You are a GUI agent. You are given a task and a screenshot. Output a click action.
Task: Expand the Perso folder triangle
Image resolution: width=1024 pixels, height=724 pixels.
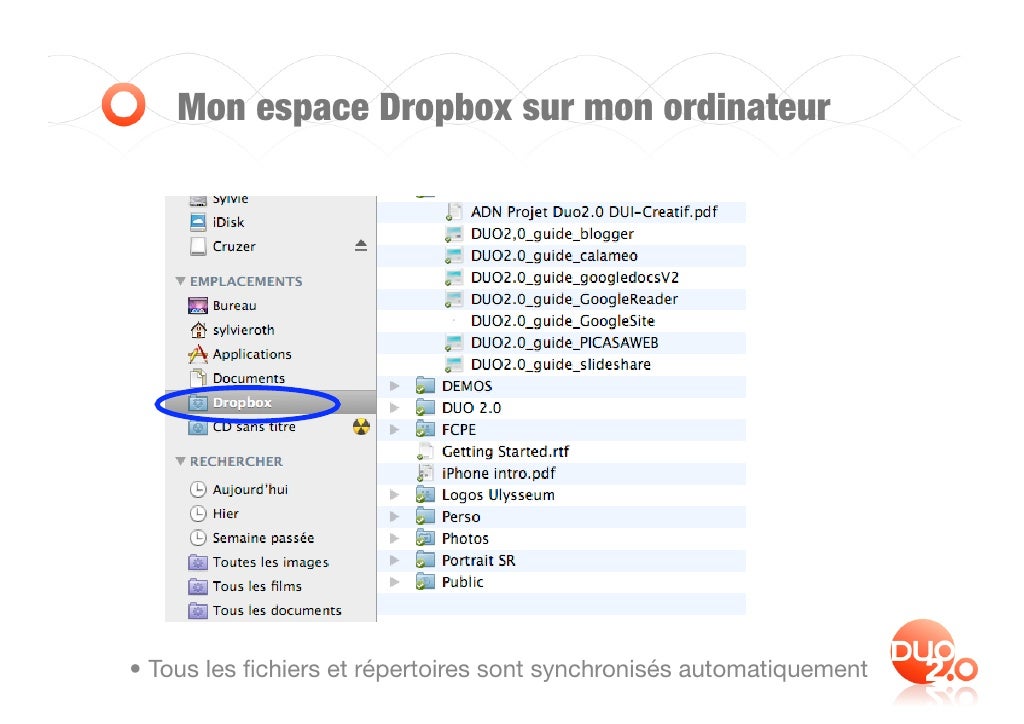click(394, 517)
